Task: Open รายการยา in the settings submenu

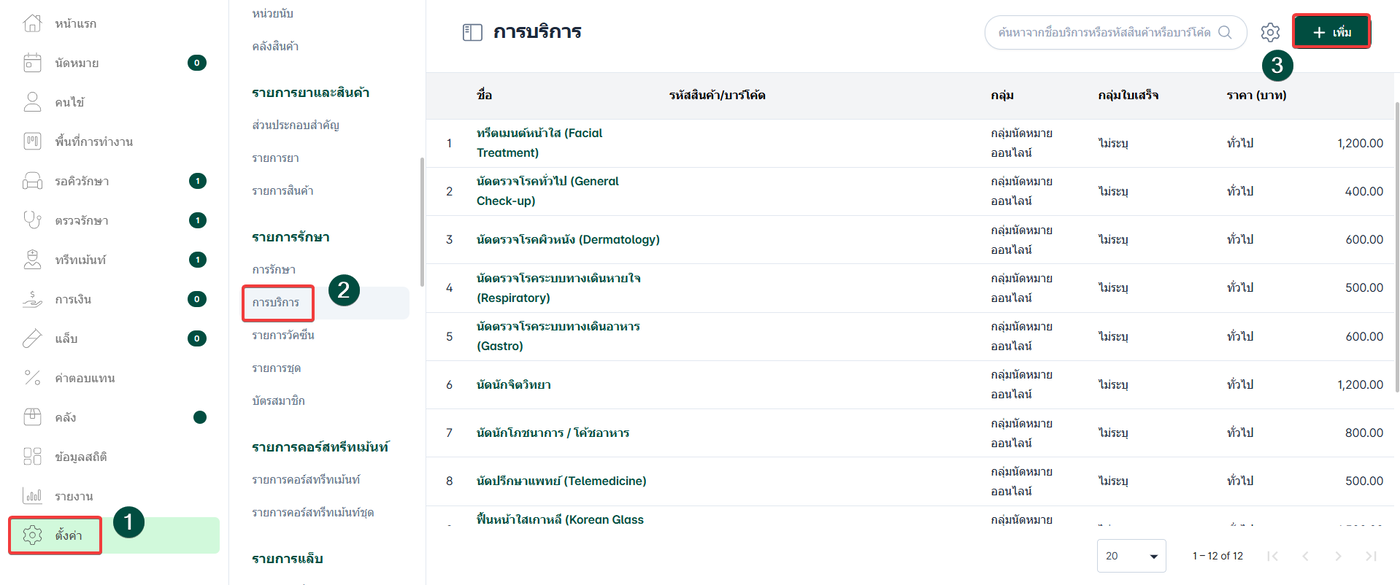Action: click(276, 158)
